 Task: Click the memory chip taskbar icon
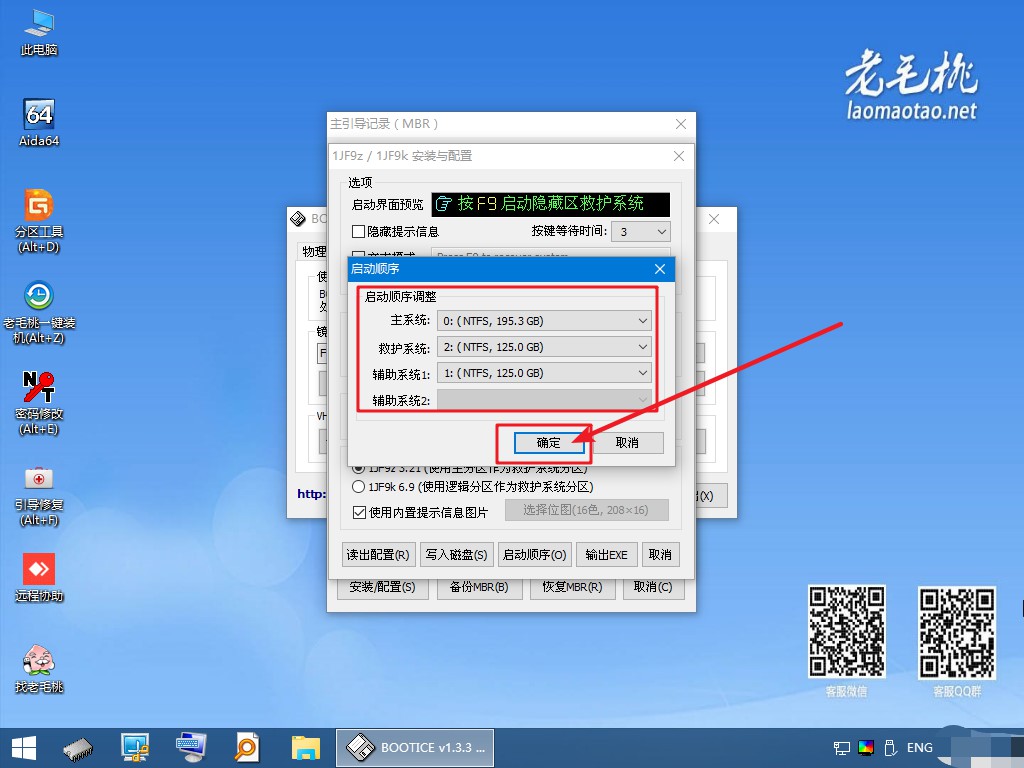coord(78,748)
